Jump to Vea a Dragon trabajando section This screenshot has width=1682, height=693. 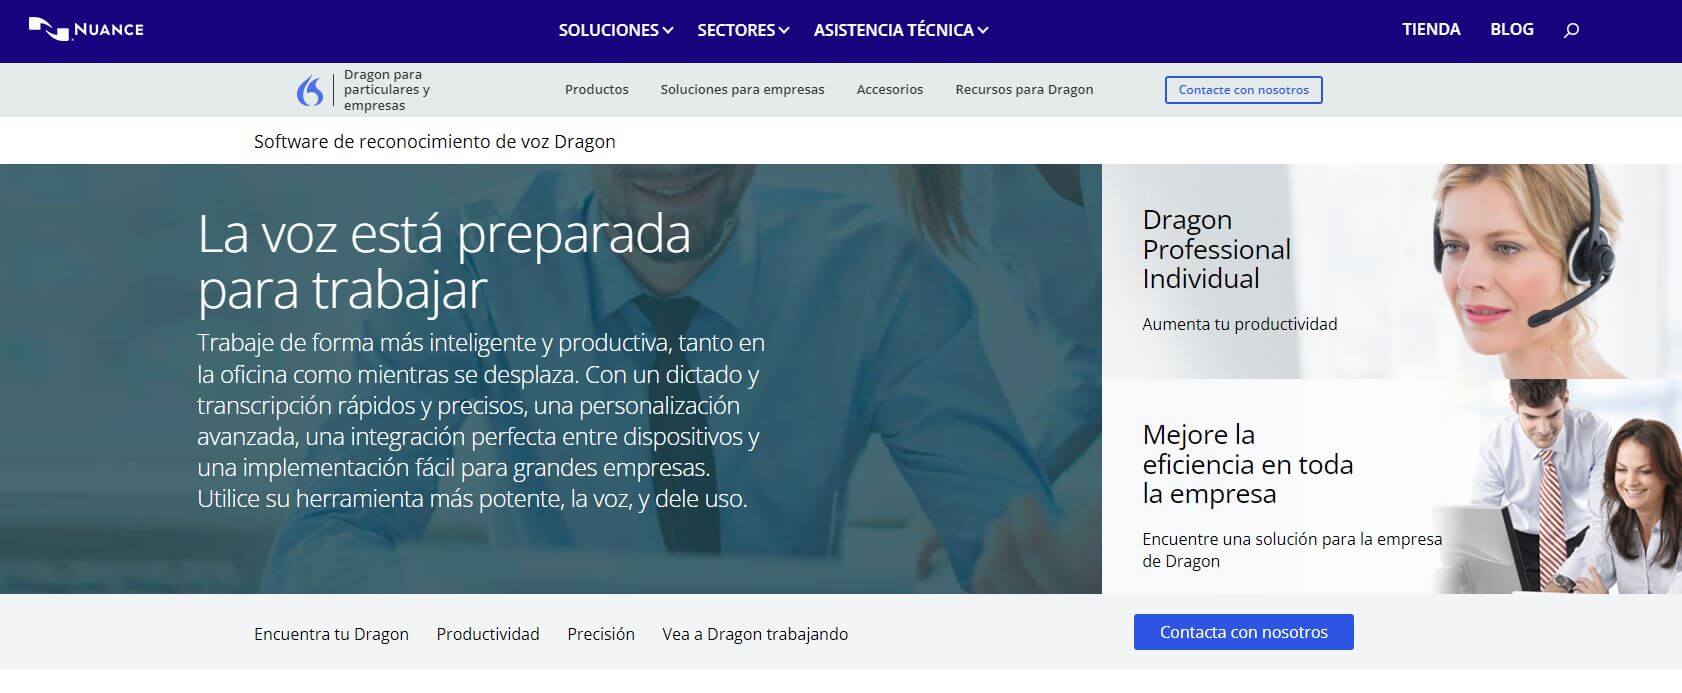[755, 634]
